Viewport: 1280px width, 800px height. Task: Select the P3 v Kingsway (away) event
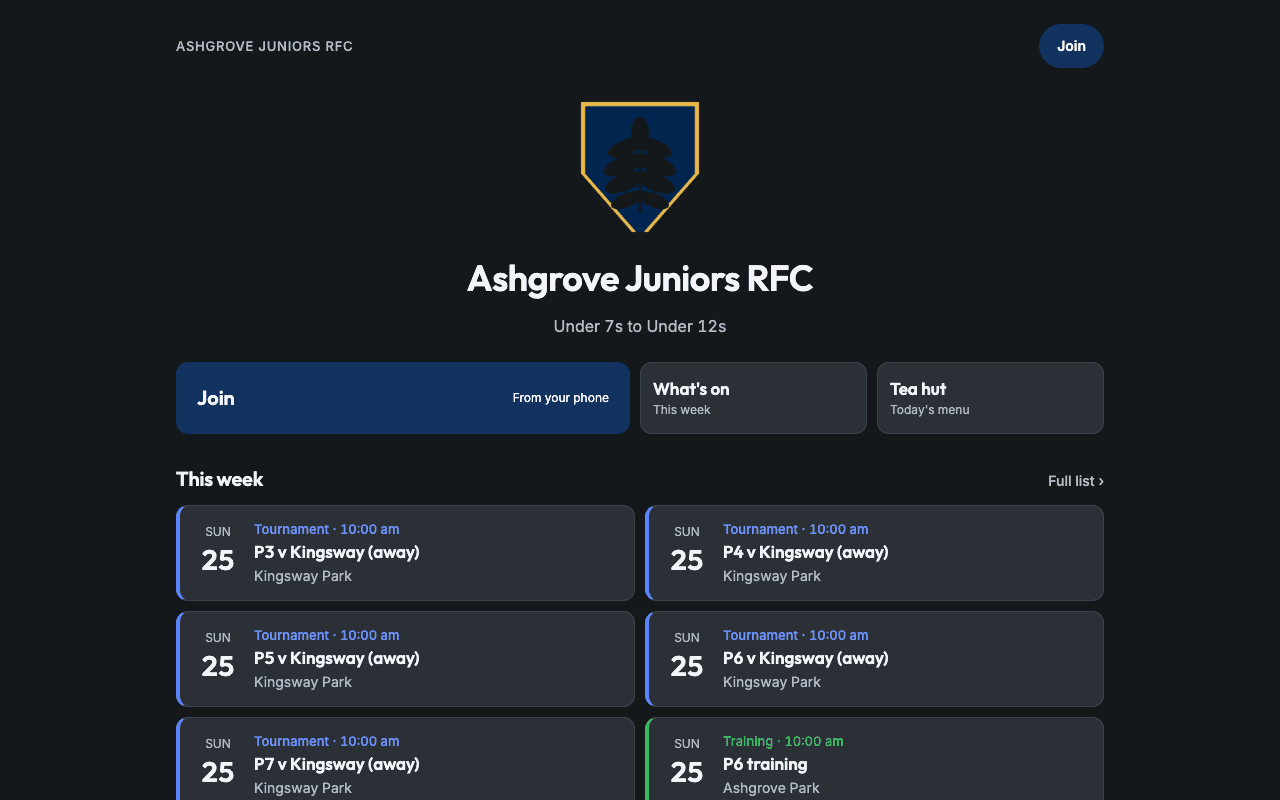coord(405,553)
